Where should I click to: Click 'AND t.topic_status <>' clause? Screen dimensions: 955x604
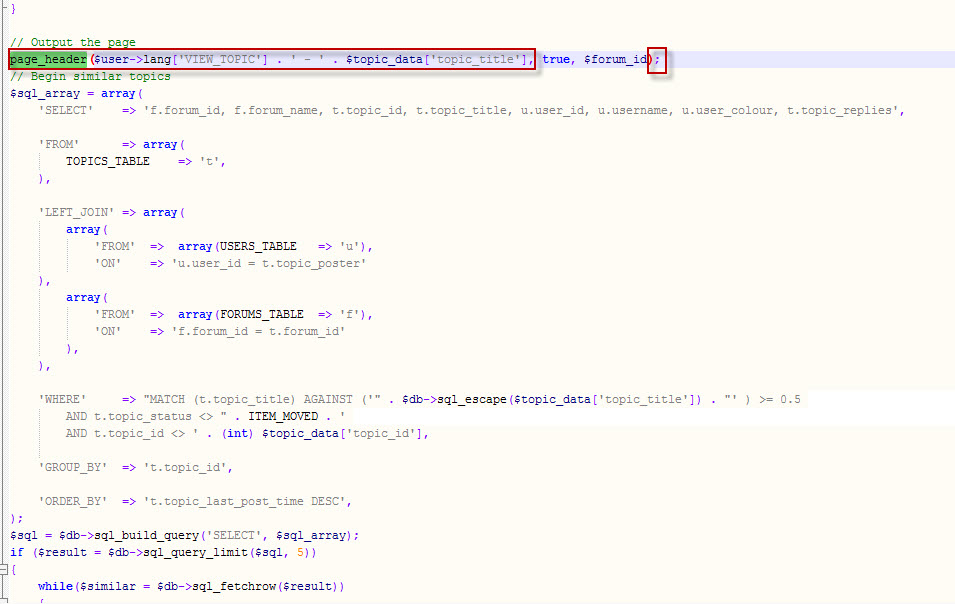click(x=139, y=416)
